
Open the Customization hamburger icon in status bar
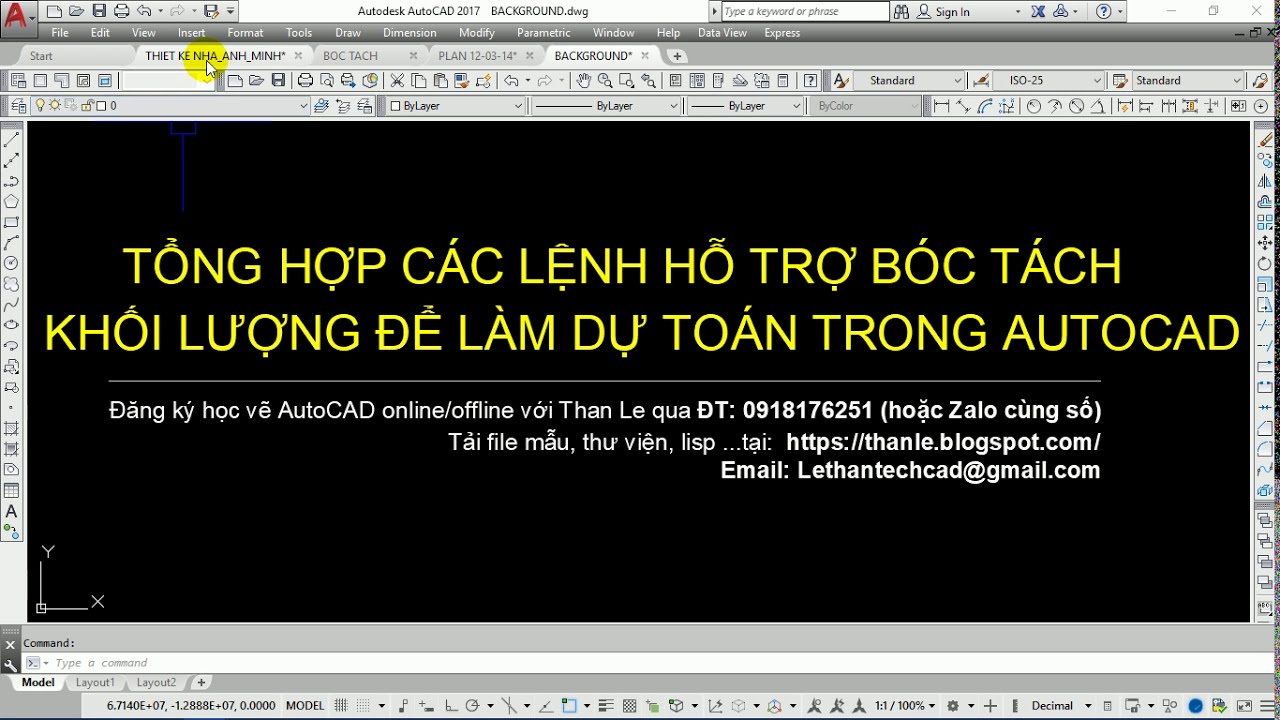point(1268,706)
